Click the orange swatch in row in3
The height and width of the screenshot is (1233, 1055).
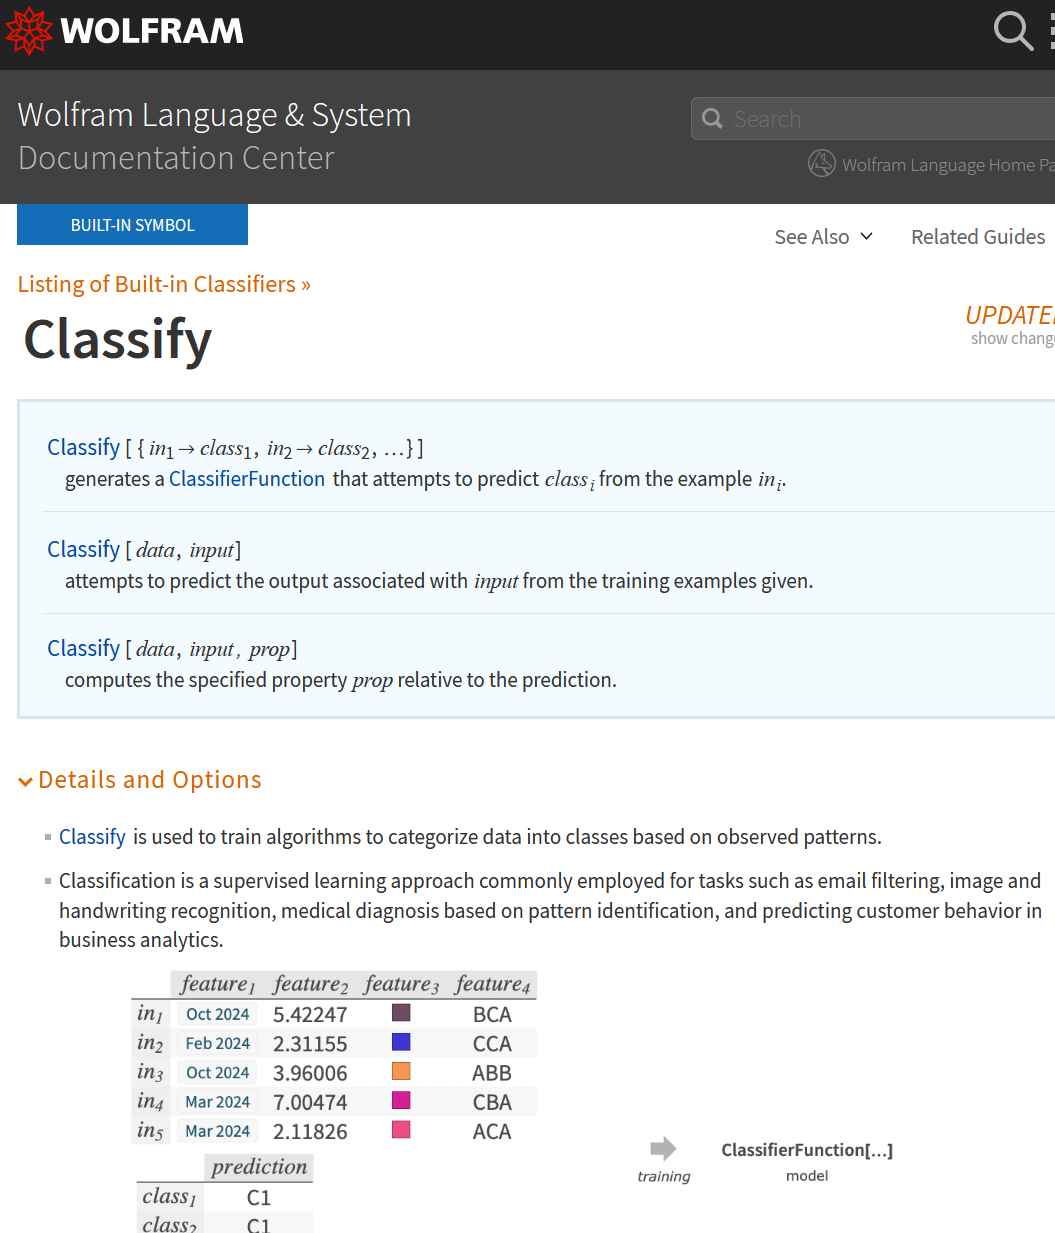pos(401,1071)
